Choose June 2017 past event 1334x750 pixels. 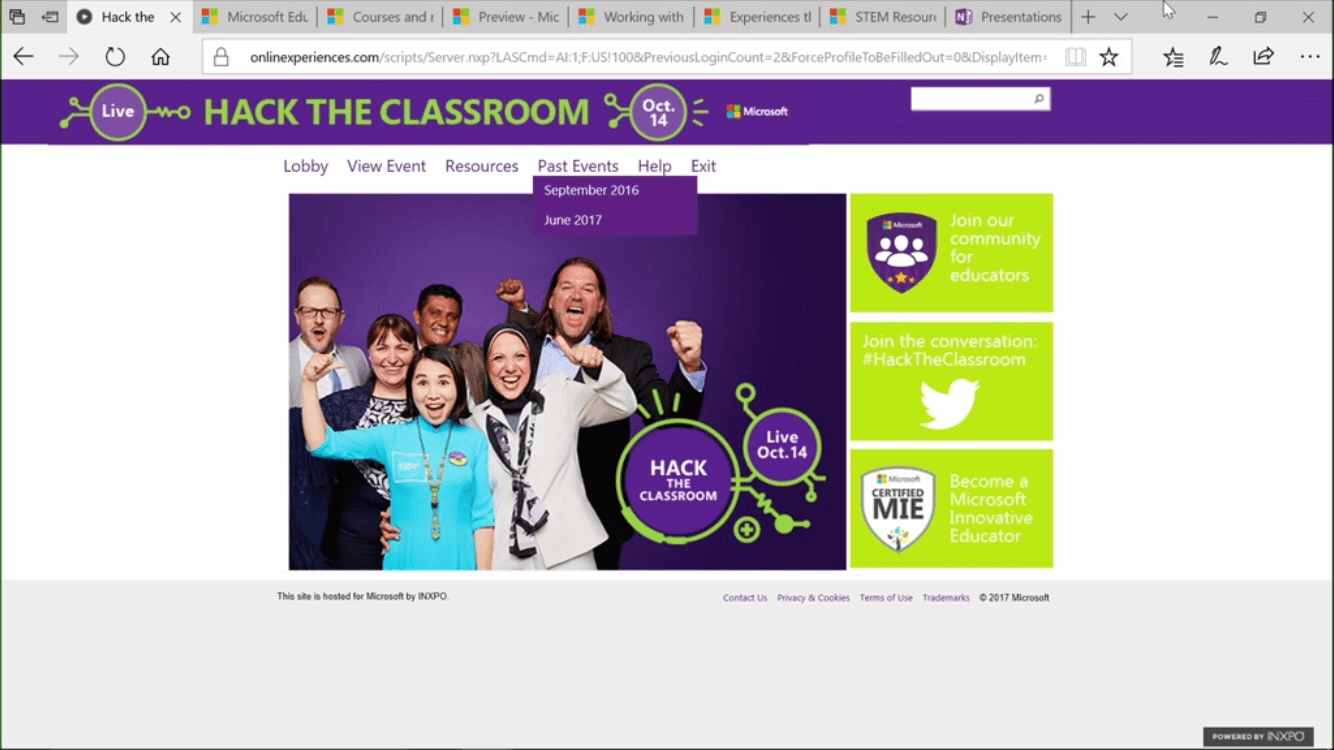click(x=573, y=220)
